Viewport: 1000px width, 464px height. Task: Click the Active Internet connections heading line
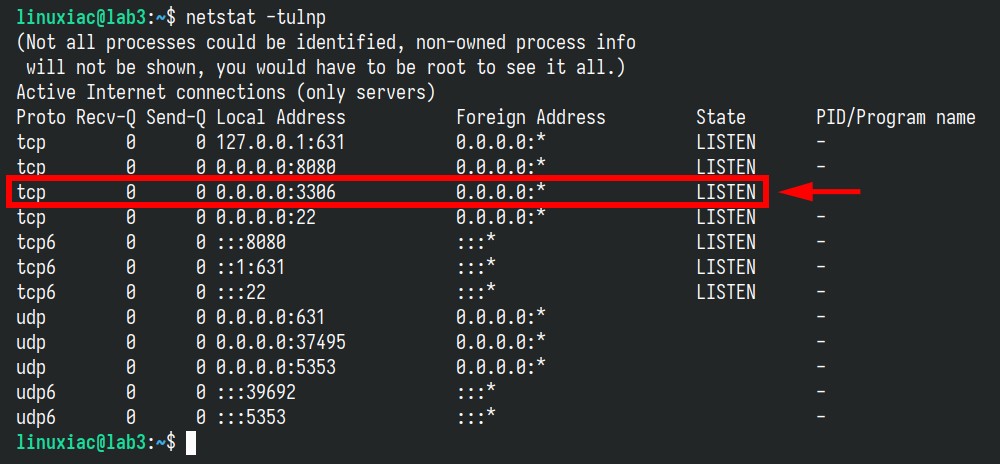point(226,92)
